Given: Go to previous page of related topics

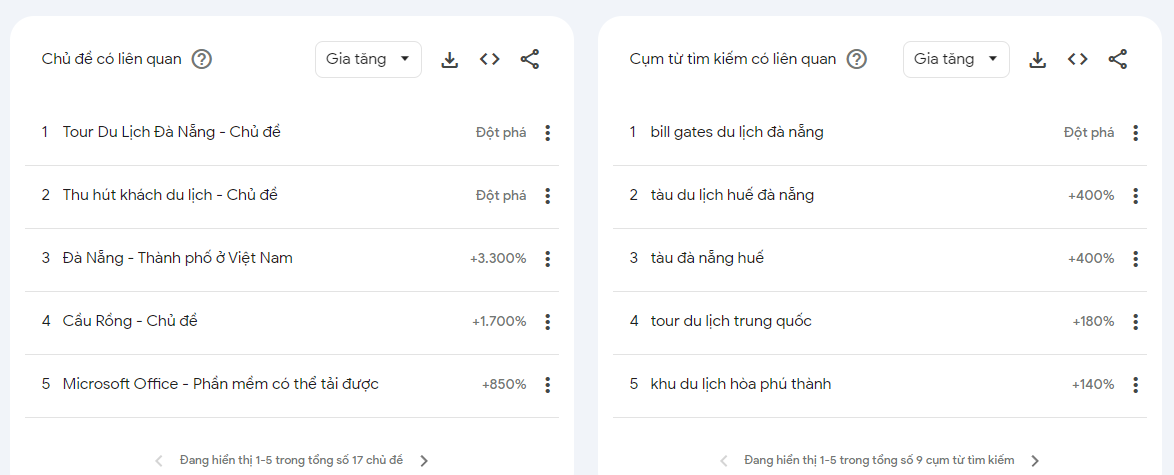Looking at the screenshot, I should pos(159,461).
